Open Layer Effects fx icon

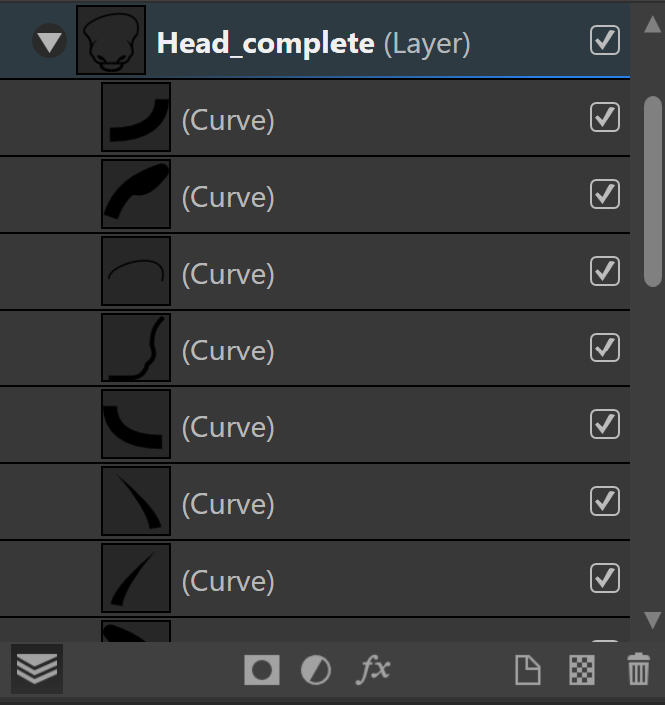(x=373, y=669)
